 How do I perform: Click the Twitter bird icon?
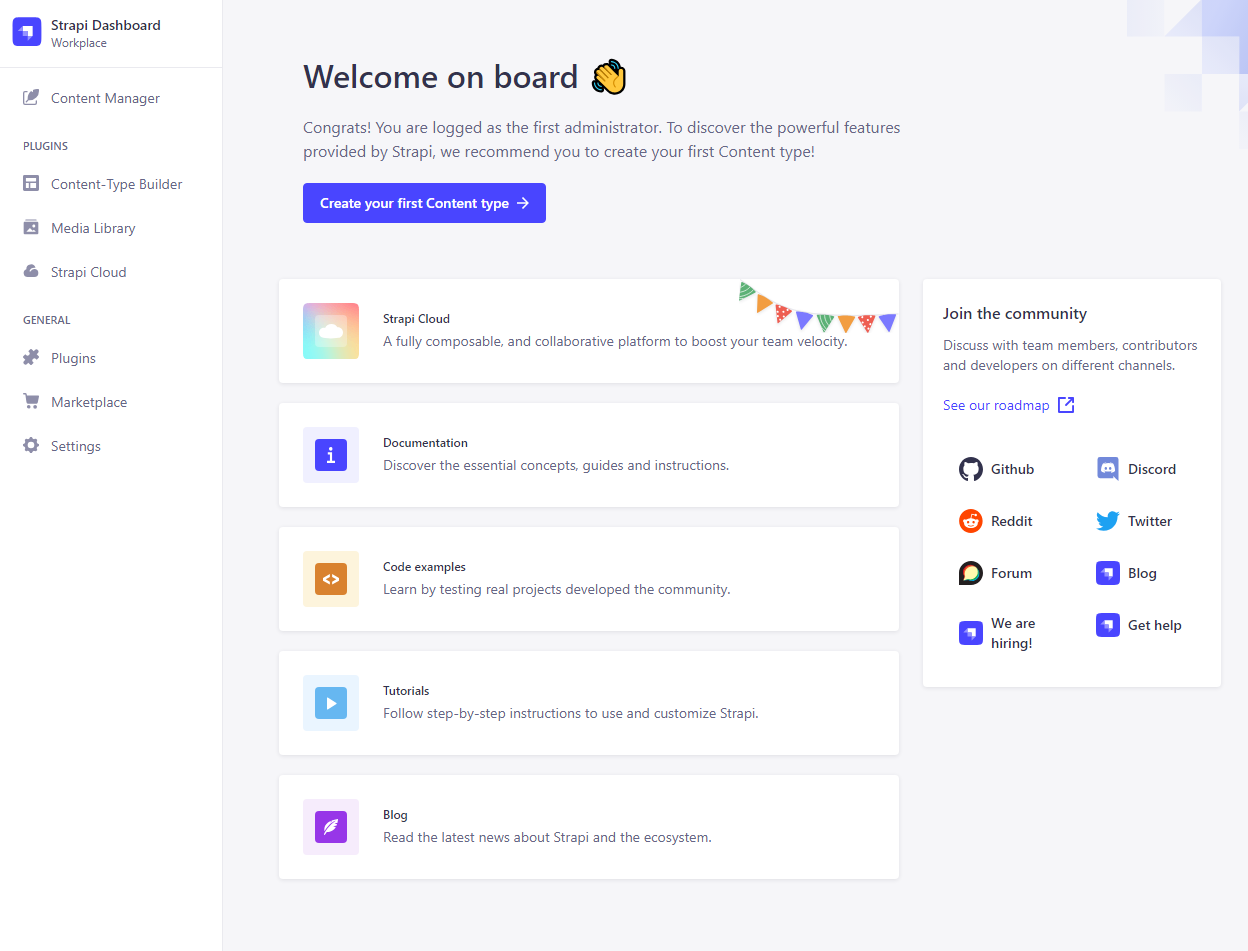[1108, 521]
